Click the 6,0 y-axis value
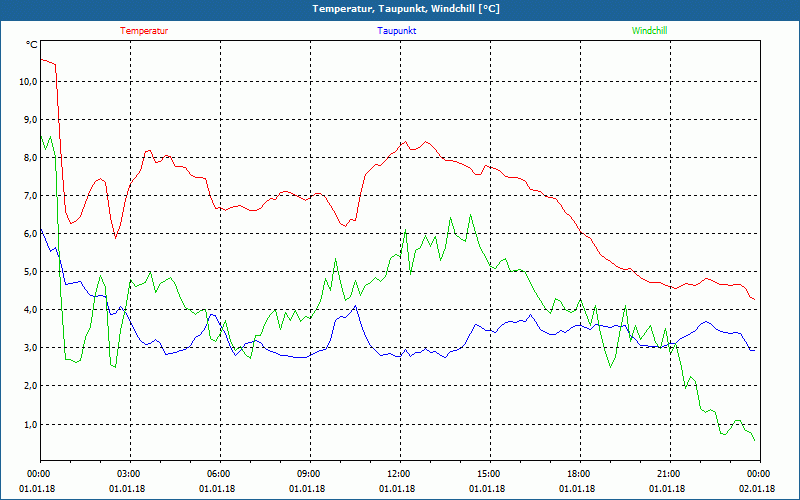The height and width of the screenshot is (500, 800). (31, 234)
